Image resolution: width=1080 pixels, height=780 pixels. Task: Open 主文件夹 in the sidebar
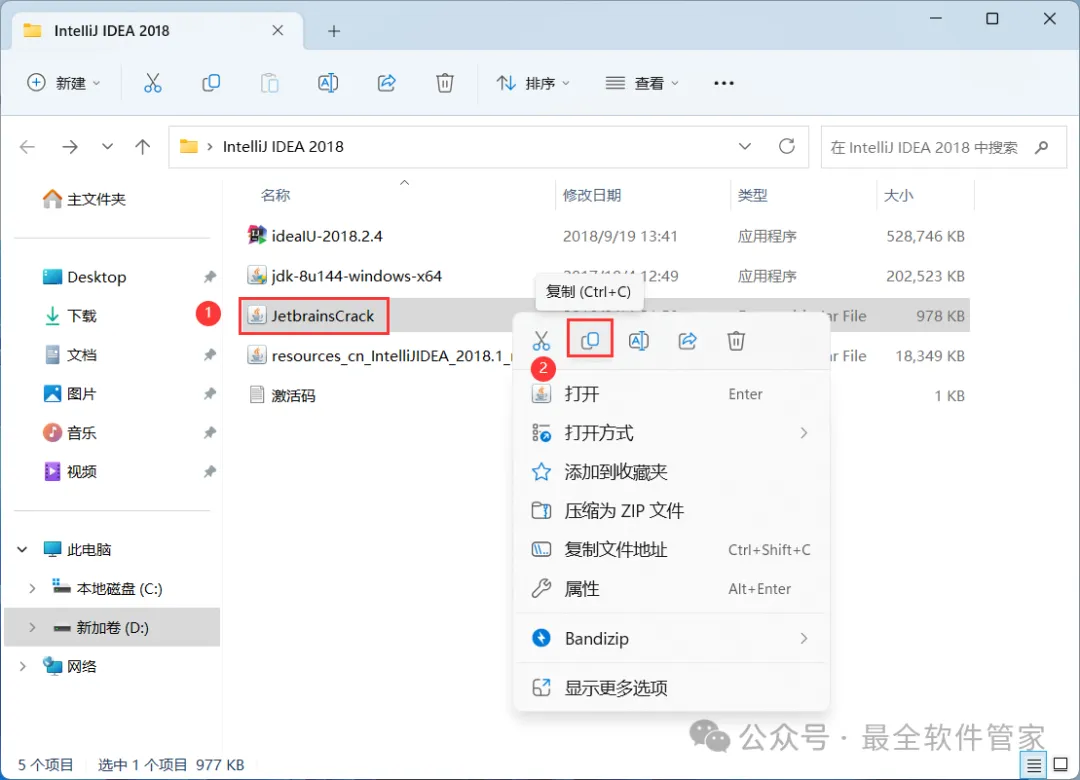(x=84, y=199)
